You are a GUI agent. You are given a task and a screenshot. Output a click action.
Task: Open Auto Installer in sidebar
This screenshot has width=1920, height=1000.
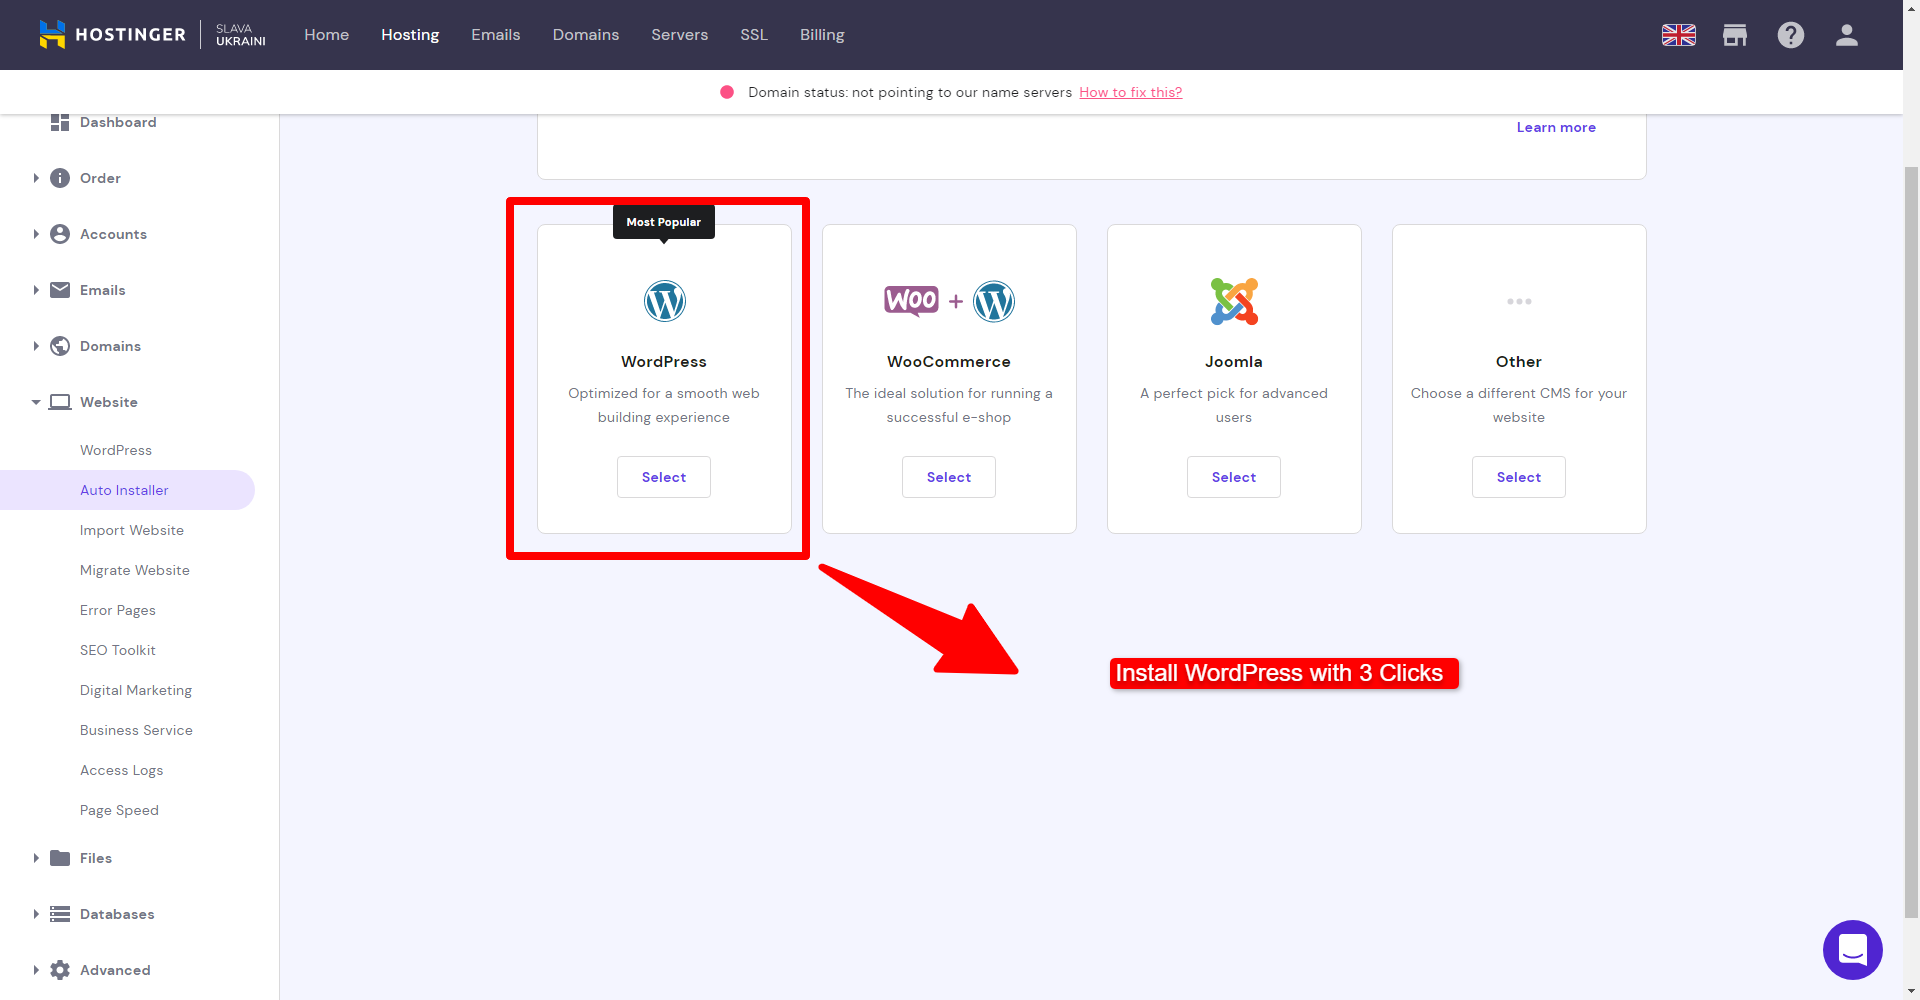[x=127, y=490]
